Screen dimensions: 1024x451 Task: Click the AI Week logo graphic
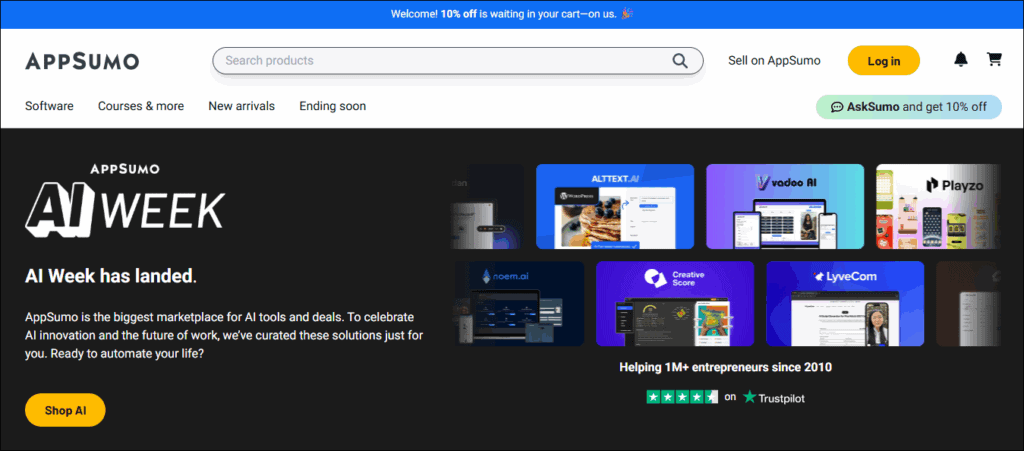pyautogui.click(x=125, y=201)
